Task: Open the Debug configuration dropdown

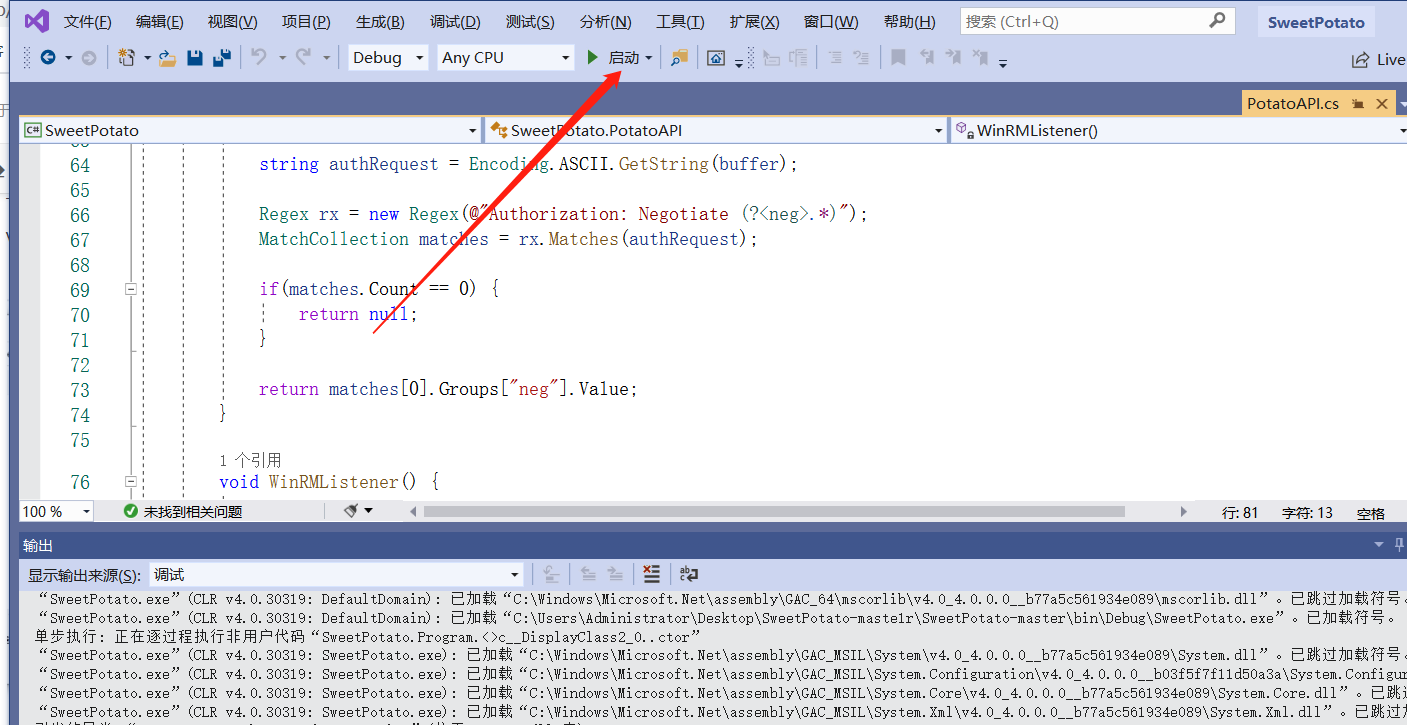Action: click(388, 58)
